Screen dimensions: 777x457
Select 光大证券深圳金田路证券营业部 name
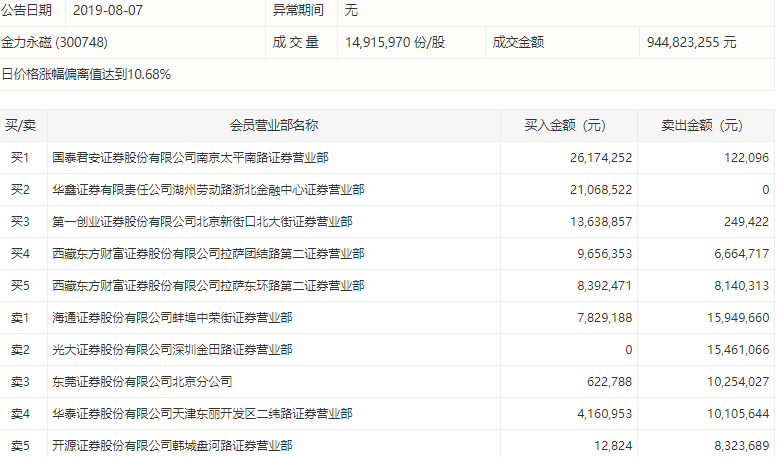(x=172, y=350)
